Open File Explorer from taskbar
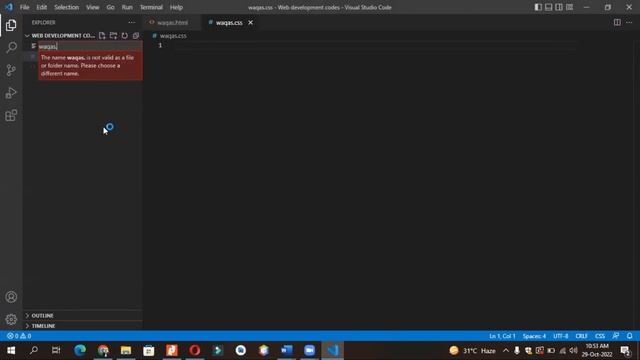The image size is (640, 360). point(126,350)
